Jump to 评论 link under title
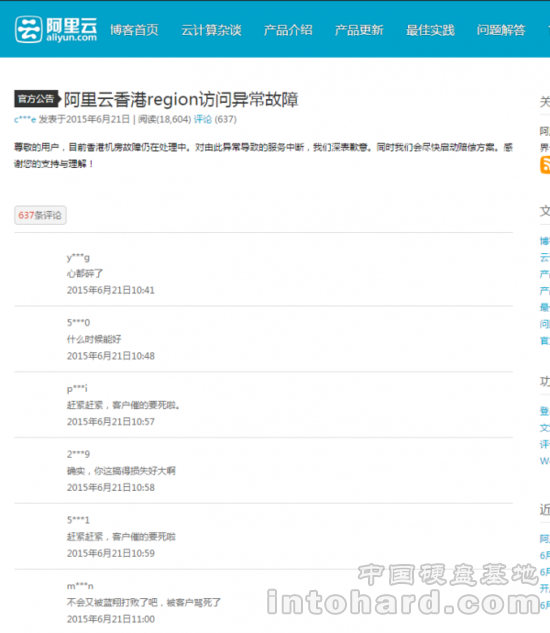Image resolution: width=550 pixels, height=633 pixels. point(203,119)
